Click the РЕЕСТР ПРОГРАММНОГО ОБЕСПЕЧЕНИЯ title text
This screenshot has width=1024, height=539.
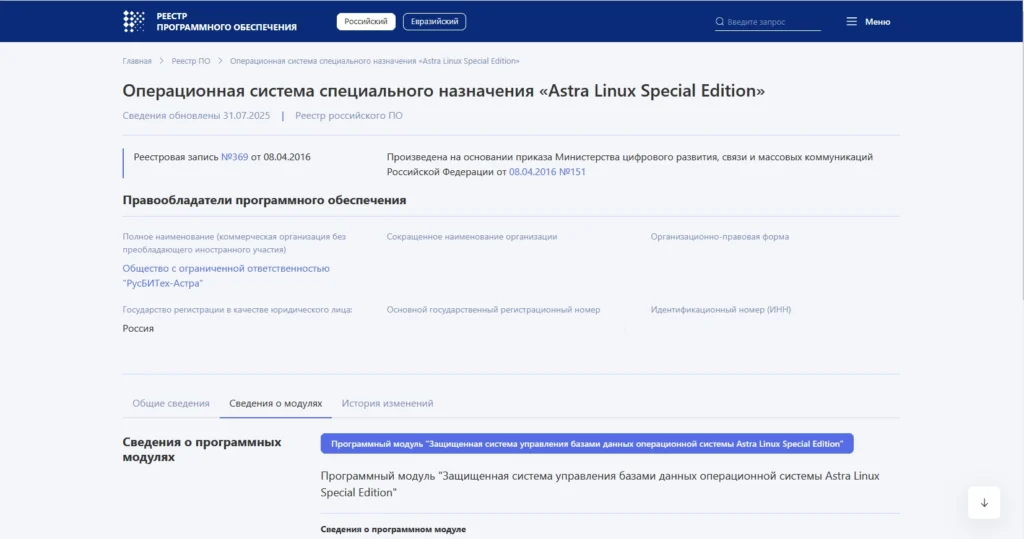[227, 22]
